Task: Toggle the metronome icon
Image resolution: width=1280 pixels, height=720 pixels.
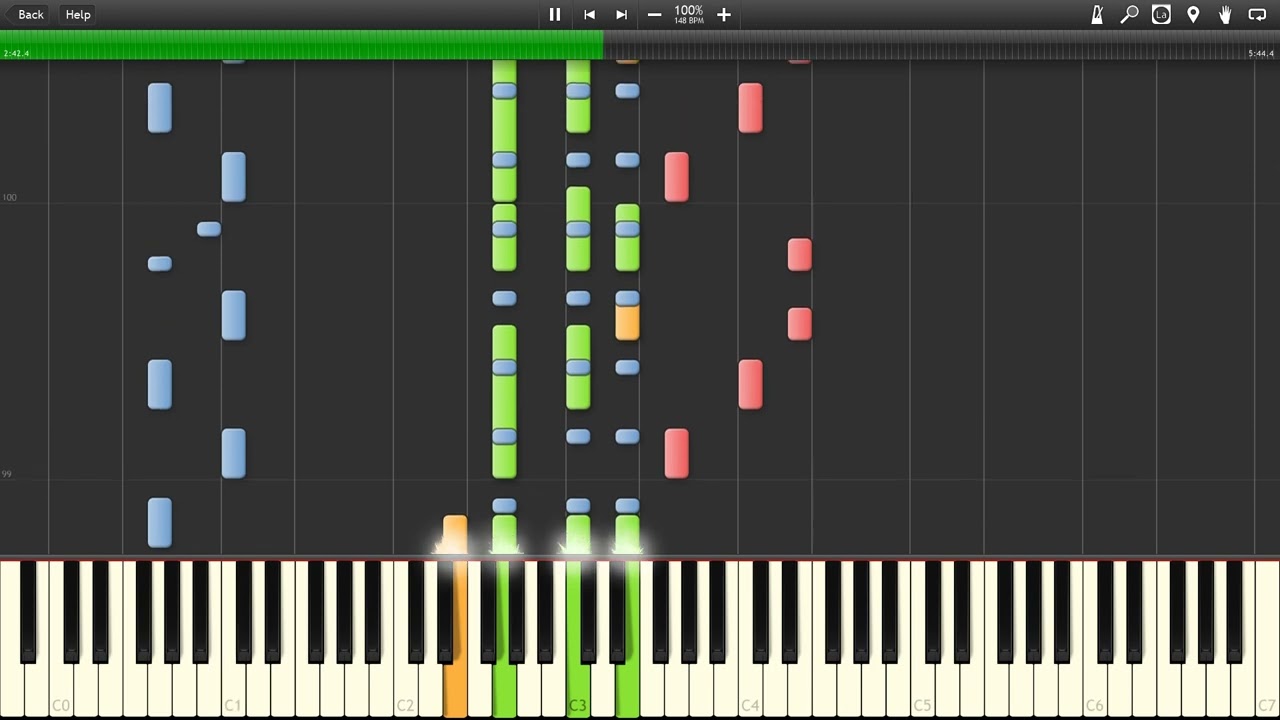Action: (x=1097, y=14)
